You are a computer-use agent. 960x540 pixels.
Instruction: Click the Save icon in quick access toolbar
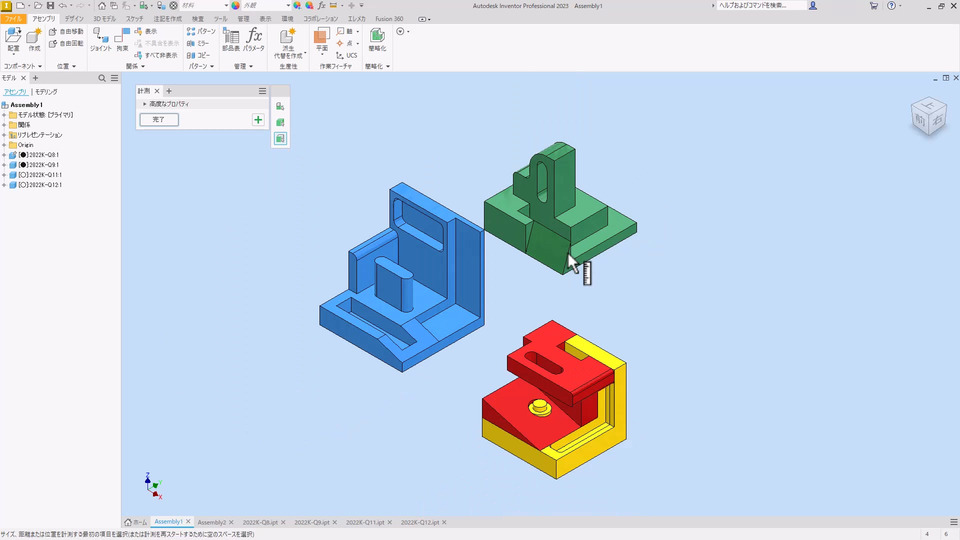(x=50, y=6)
